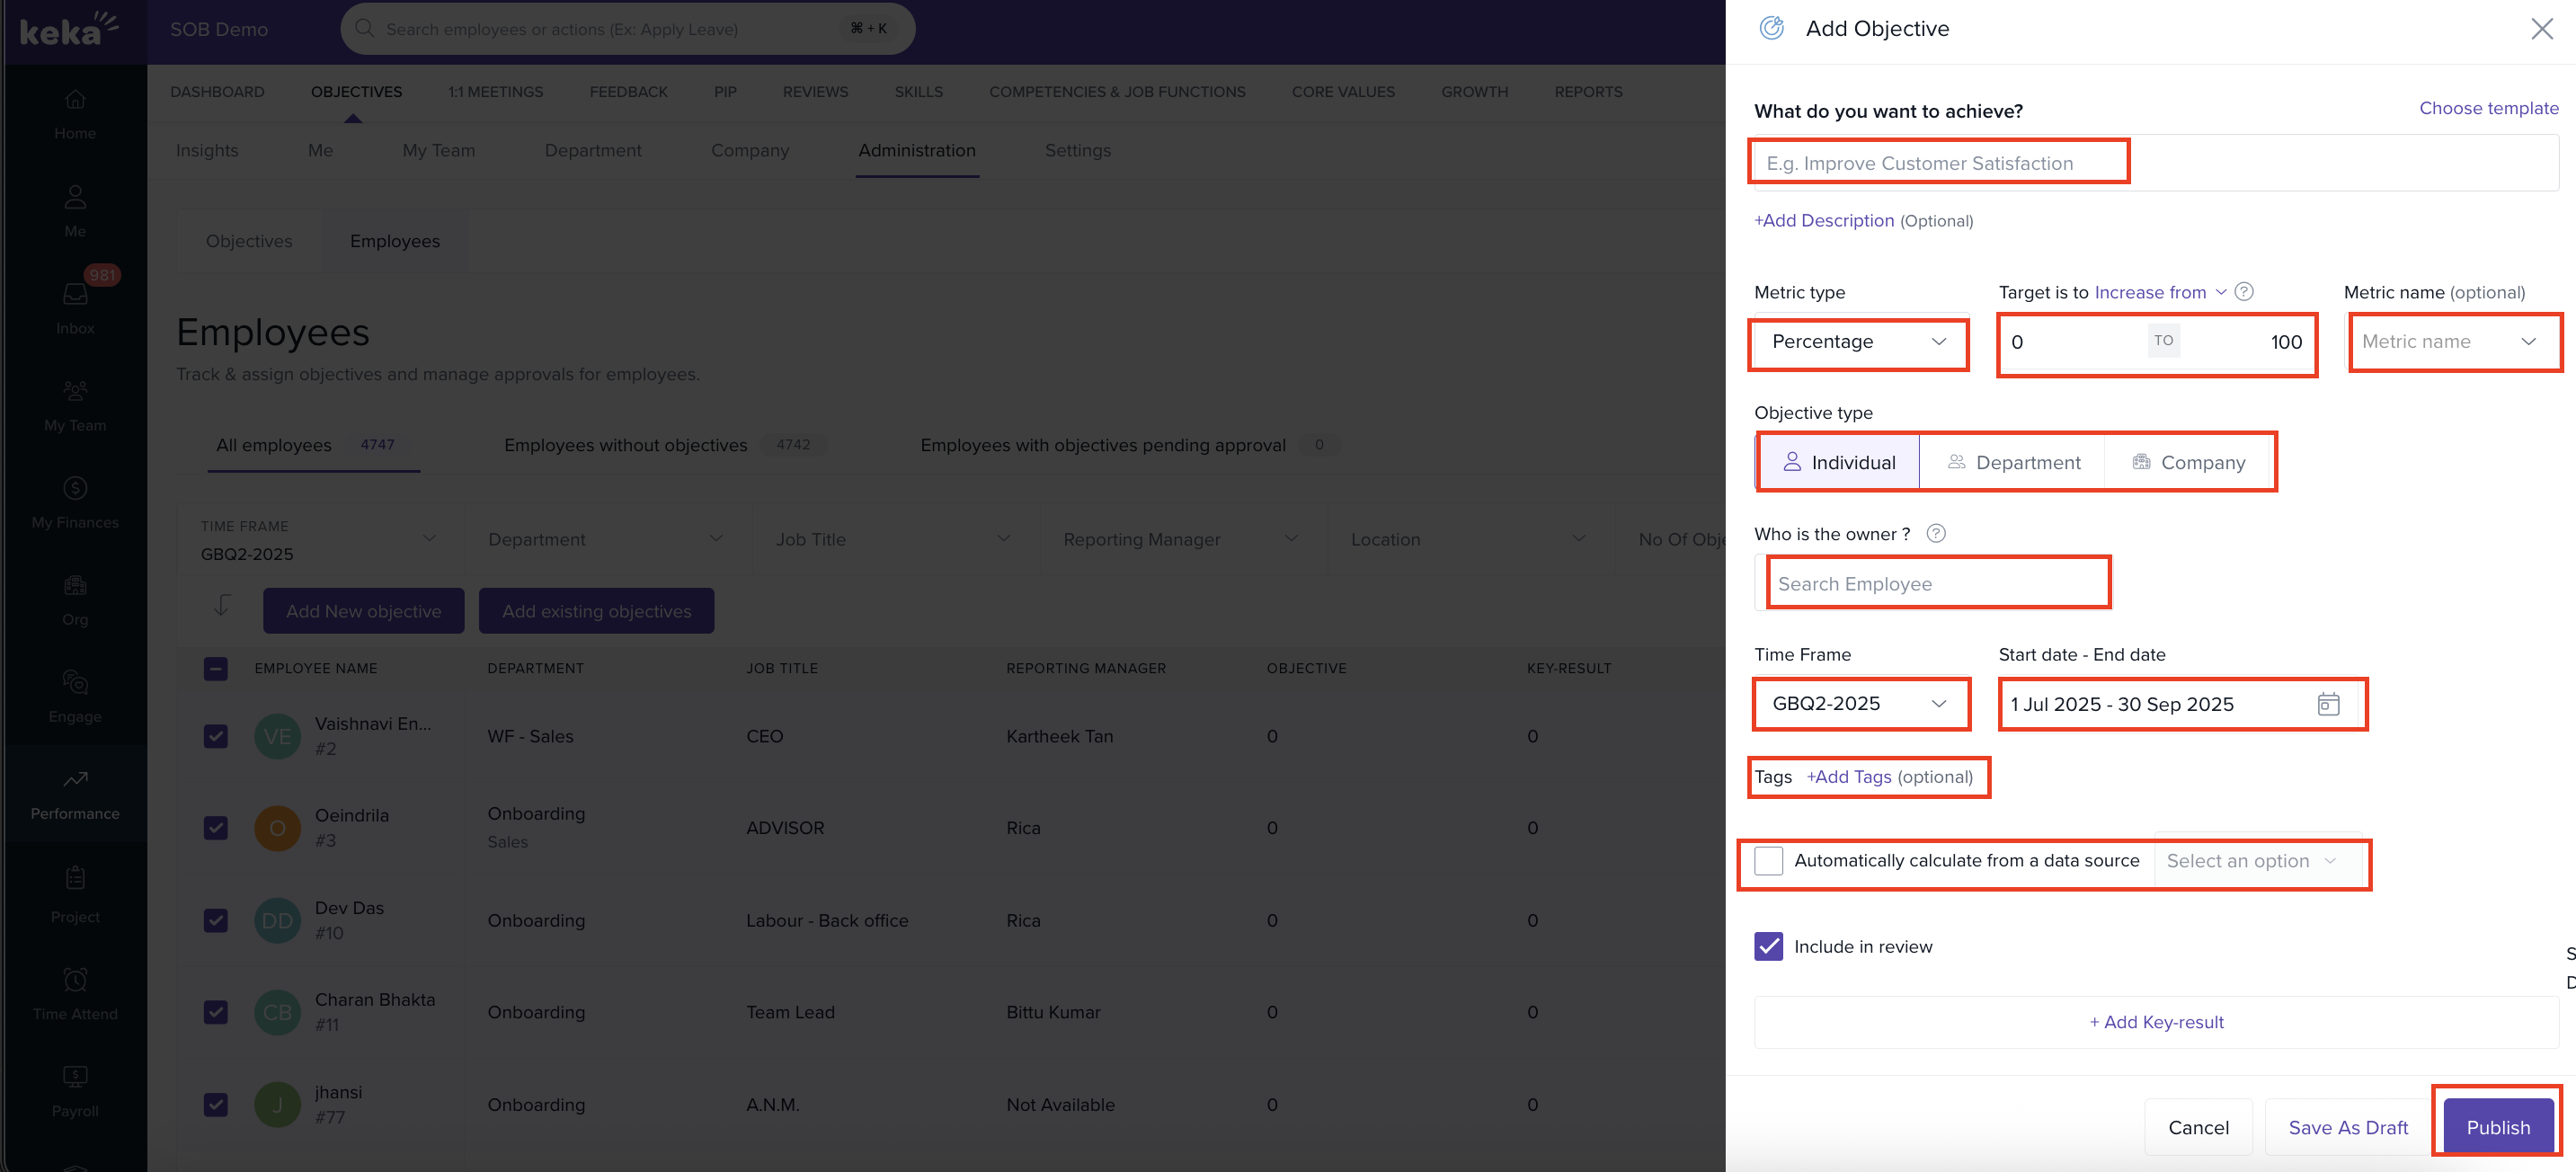This screenshot has width=2576, height=1172.
Task: Uncheck the Include in review checkbox
Action: (x=1768, y=946)
